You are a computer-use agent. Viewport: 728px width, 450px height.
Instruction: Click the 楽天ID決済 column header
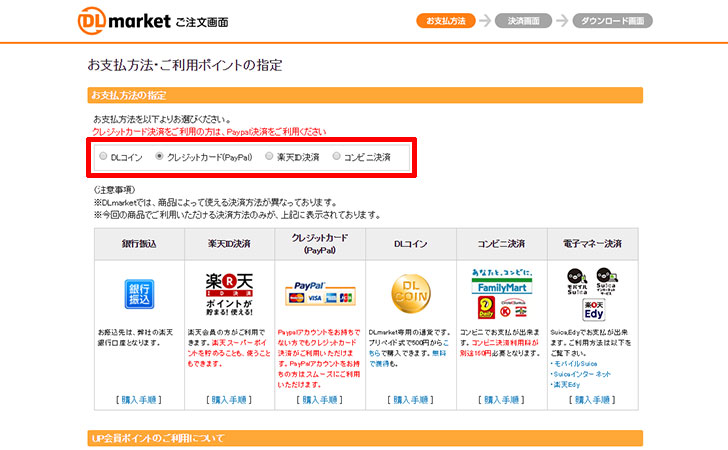(x=229, y=244)
